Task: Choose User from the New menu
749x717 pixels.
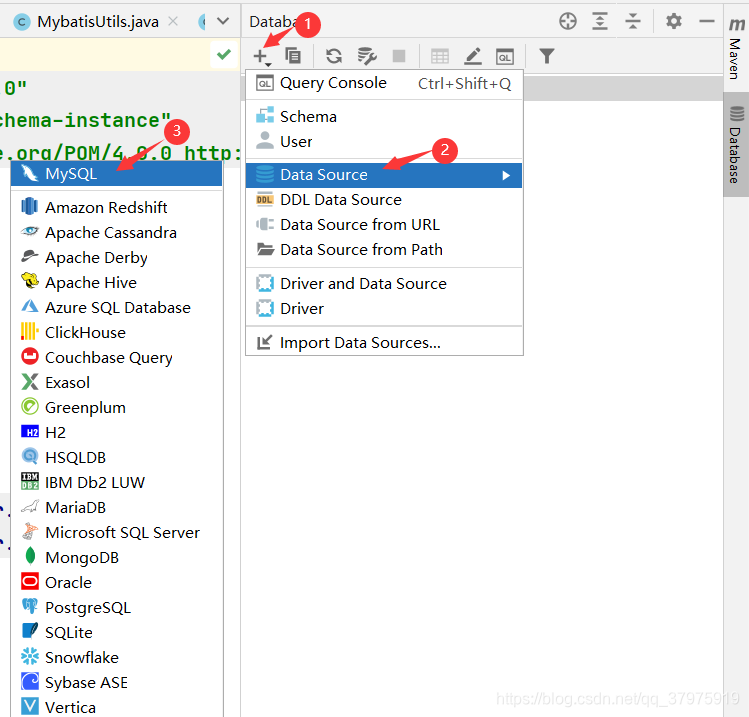Action: (384, 142)
